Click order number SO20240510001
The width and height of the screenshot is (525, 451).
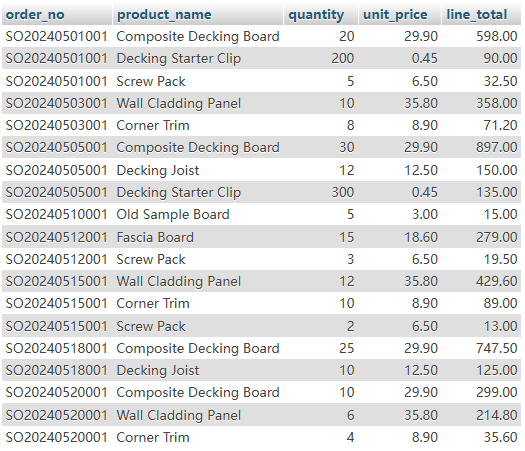[56, 214]
